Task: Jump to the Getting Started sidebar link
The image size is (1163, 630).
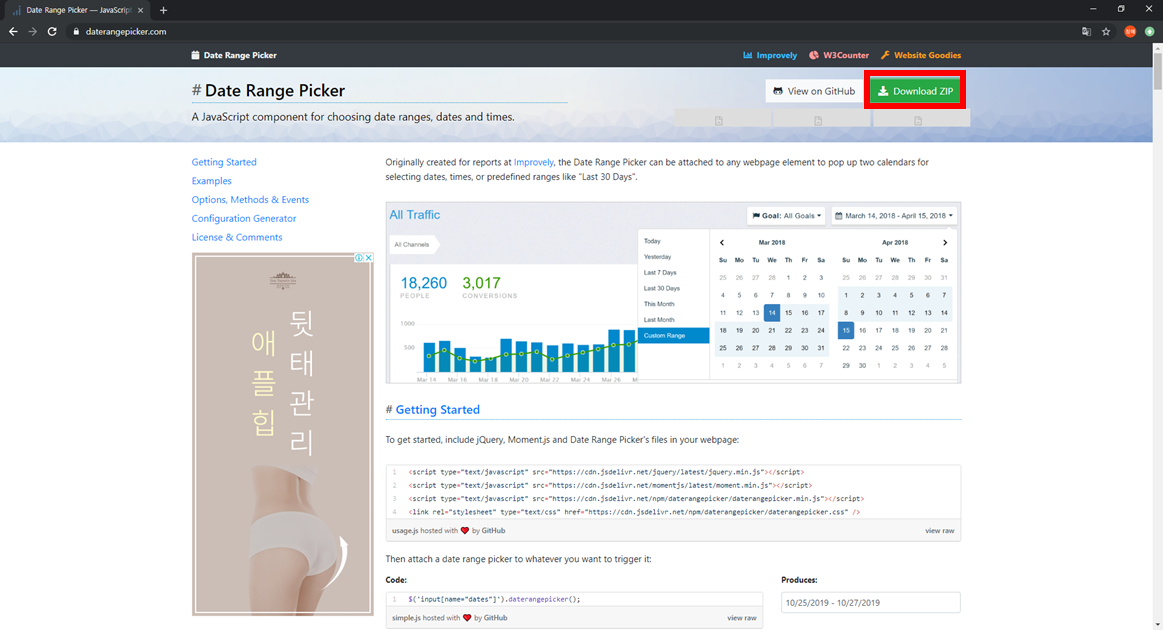Action: click(x=224, y=162)
